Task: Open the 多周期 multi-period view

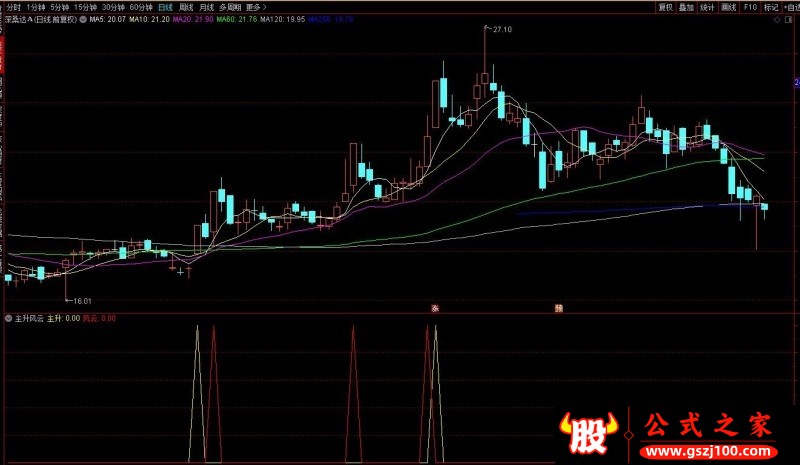Action: tap(230, 7)
